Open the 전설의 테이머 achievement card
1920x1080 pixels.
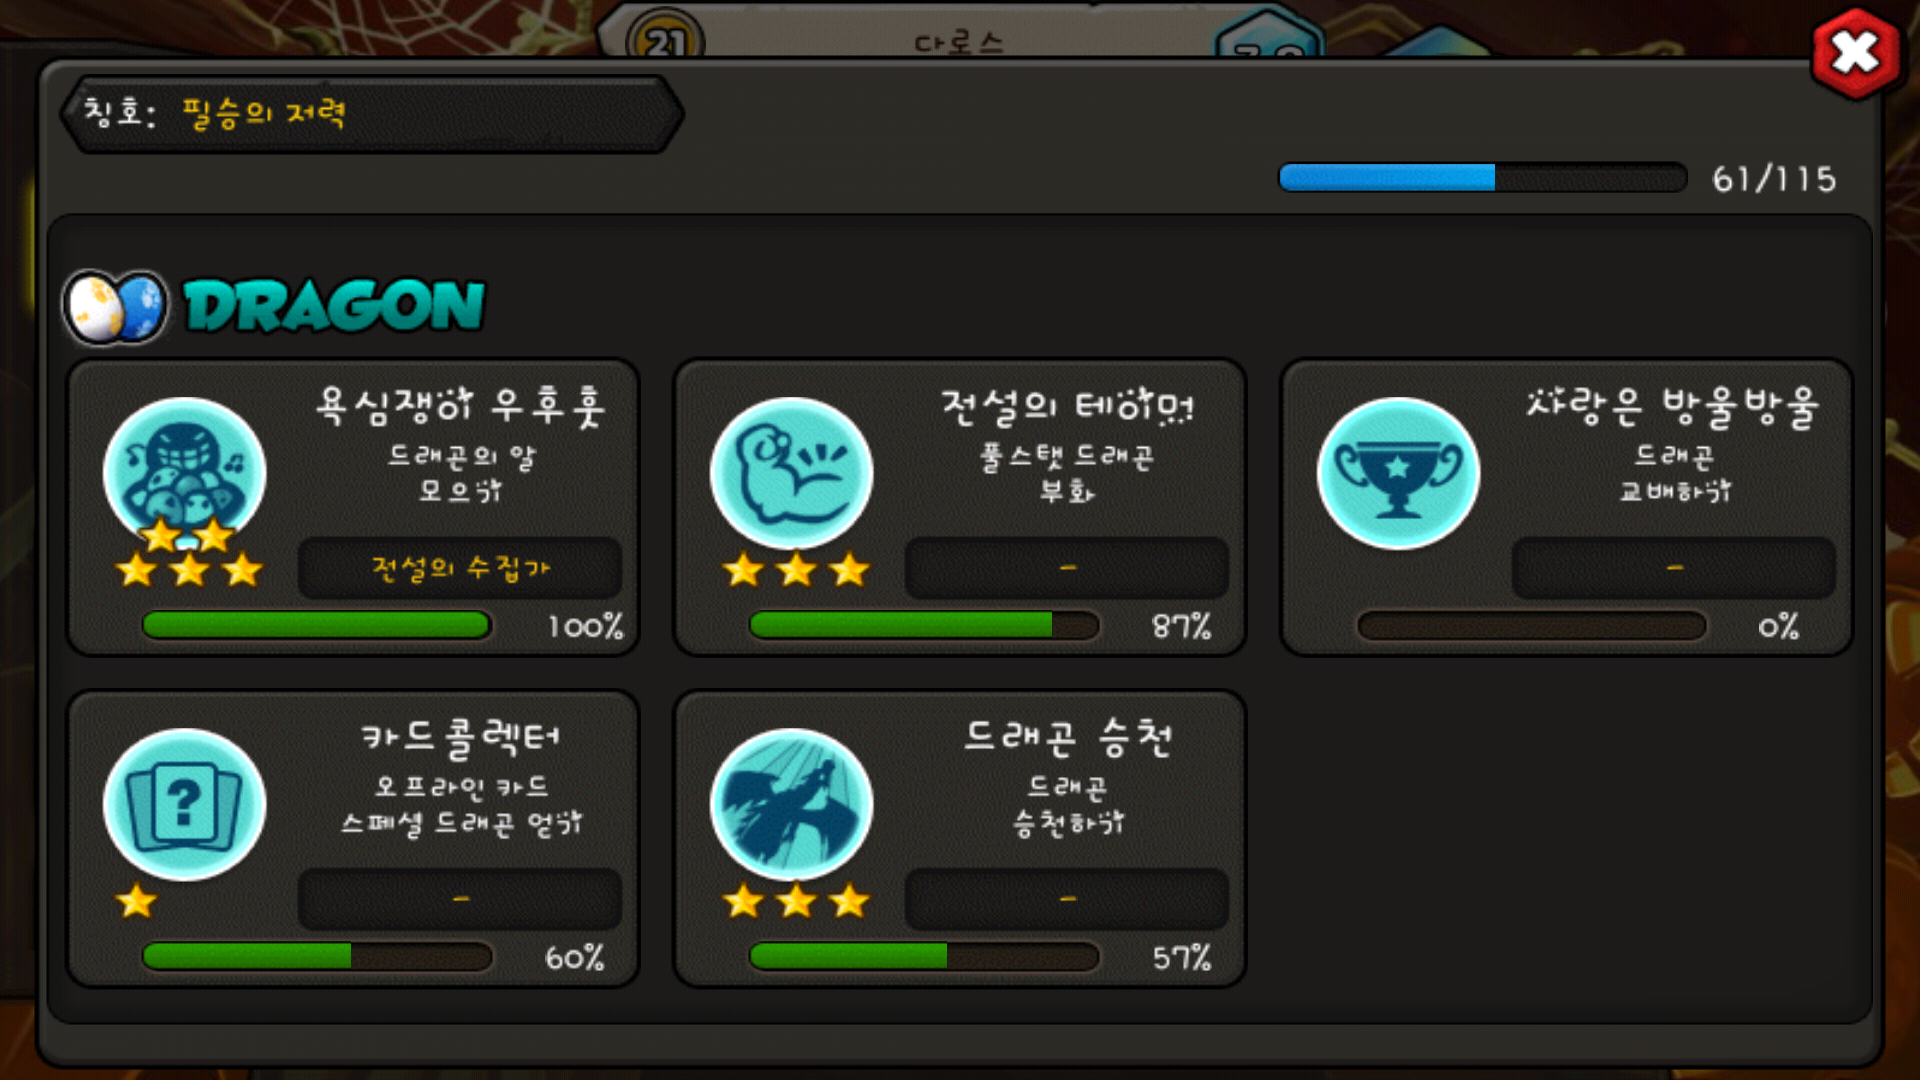pos(960,508)
